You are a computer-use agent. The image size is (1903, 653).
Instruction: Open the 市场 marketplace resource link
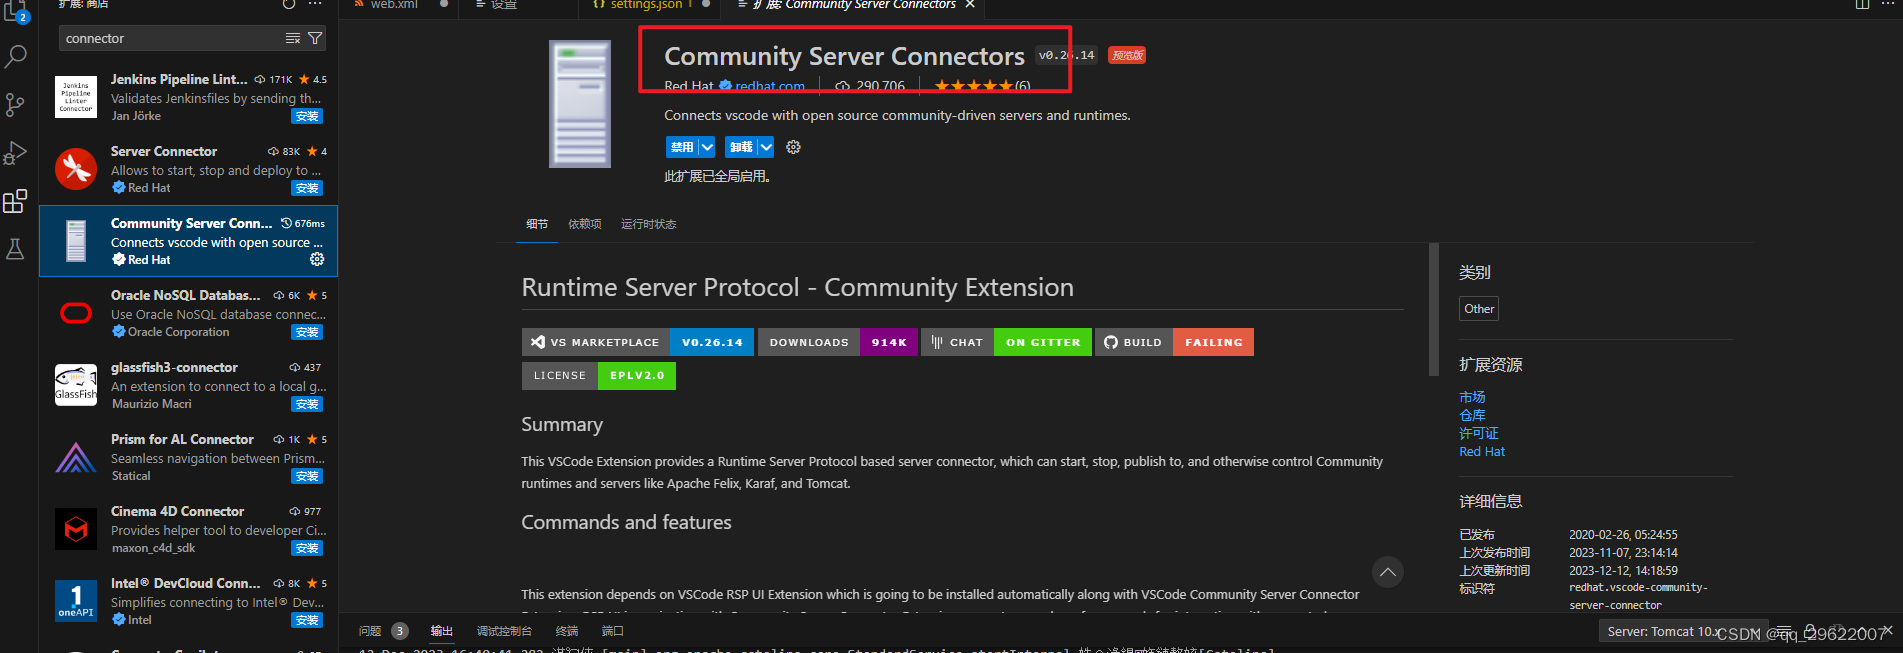1472,397
